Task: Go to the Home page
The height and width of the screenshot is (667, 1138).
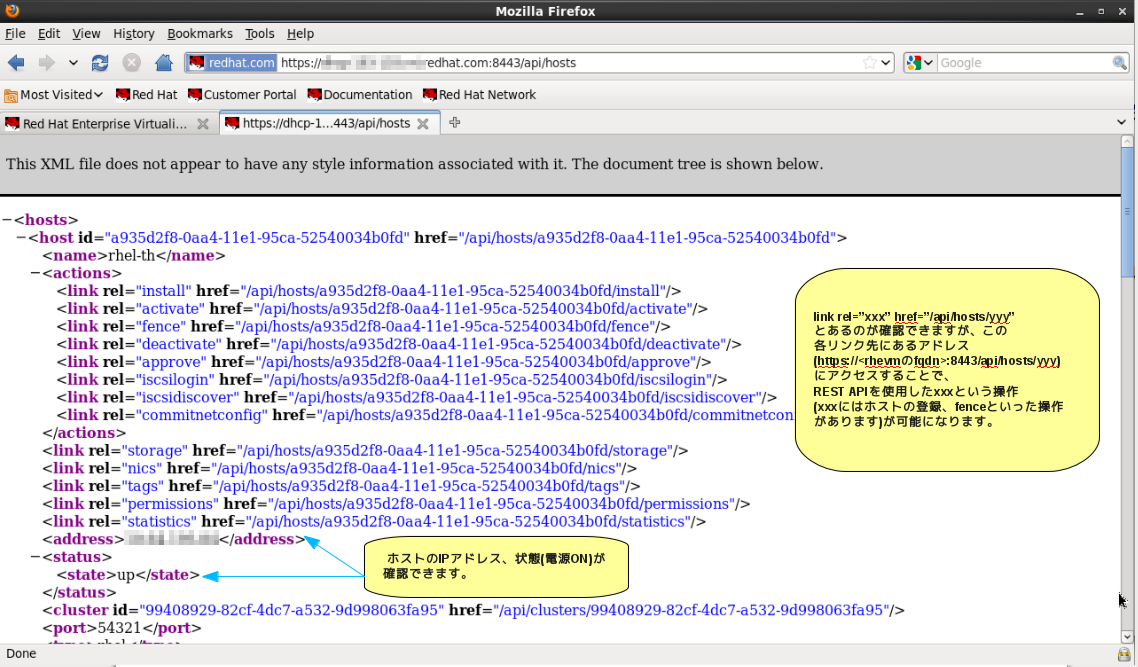Action: pos(164,63)
